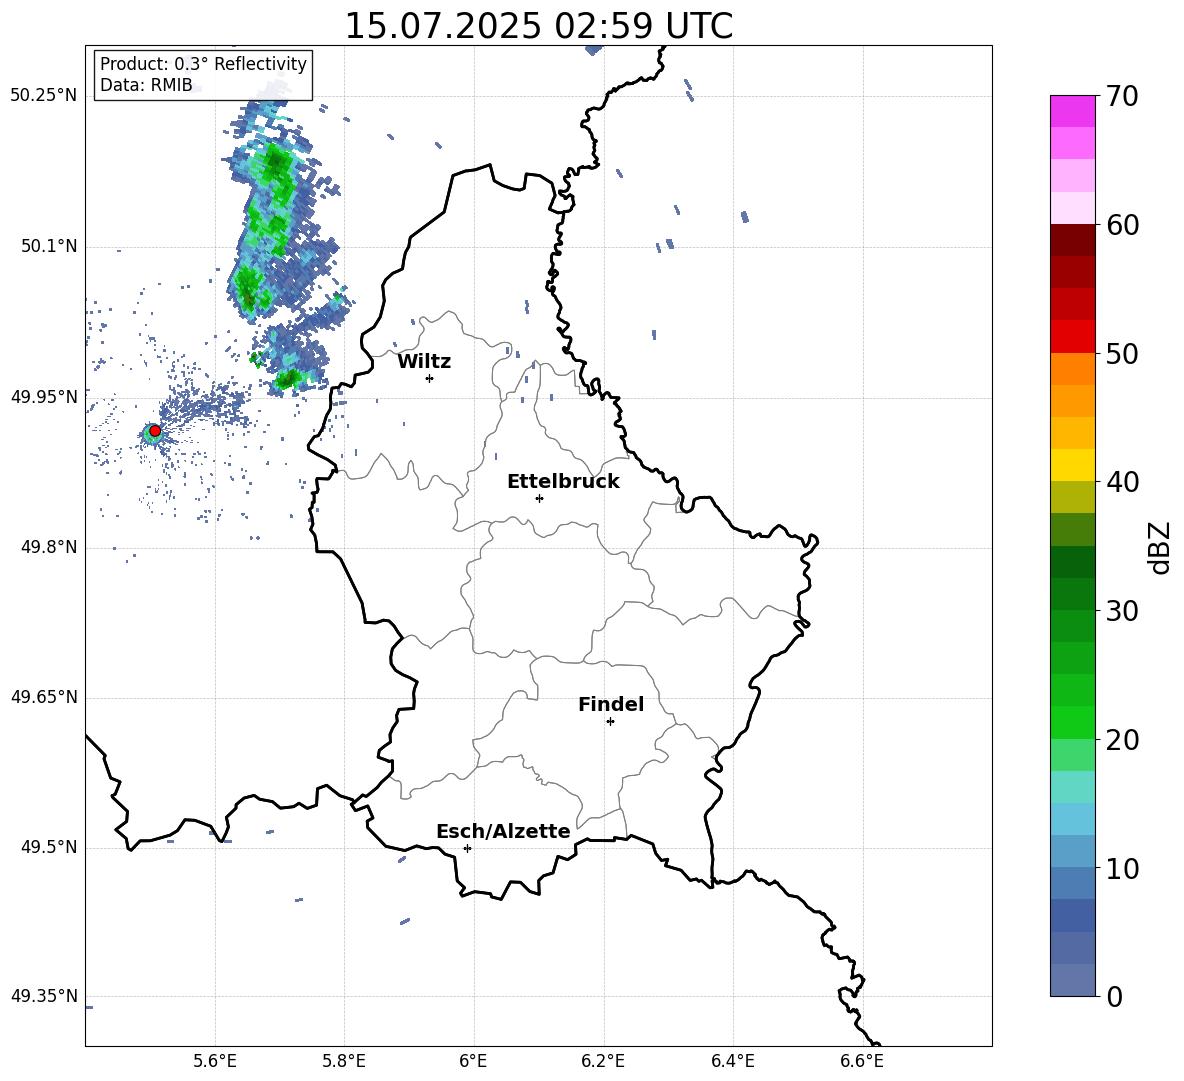Viewport: 1184px width, 1081px height.
Task: Click the 50.1°N latitude label
Action: click(x=49, y=246)
